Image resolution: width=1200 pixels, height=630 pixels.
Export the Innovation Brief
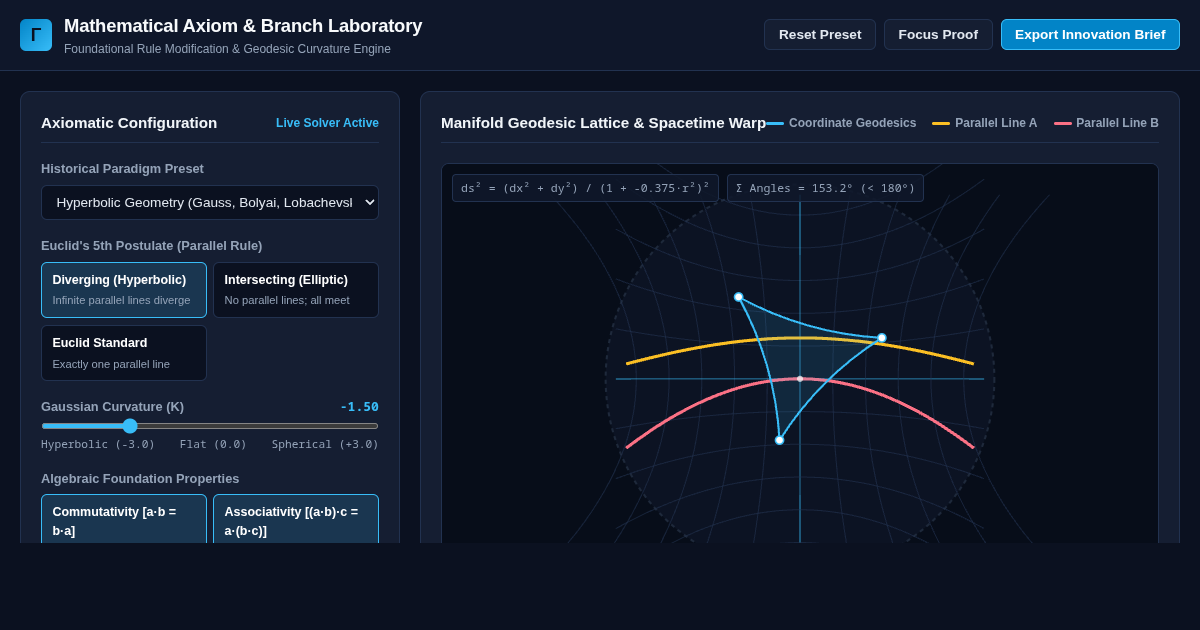click(x=1090, y=34)
